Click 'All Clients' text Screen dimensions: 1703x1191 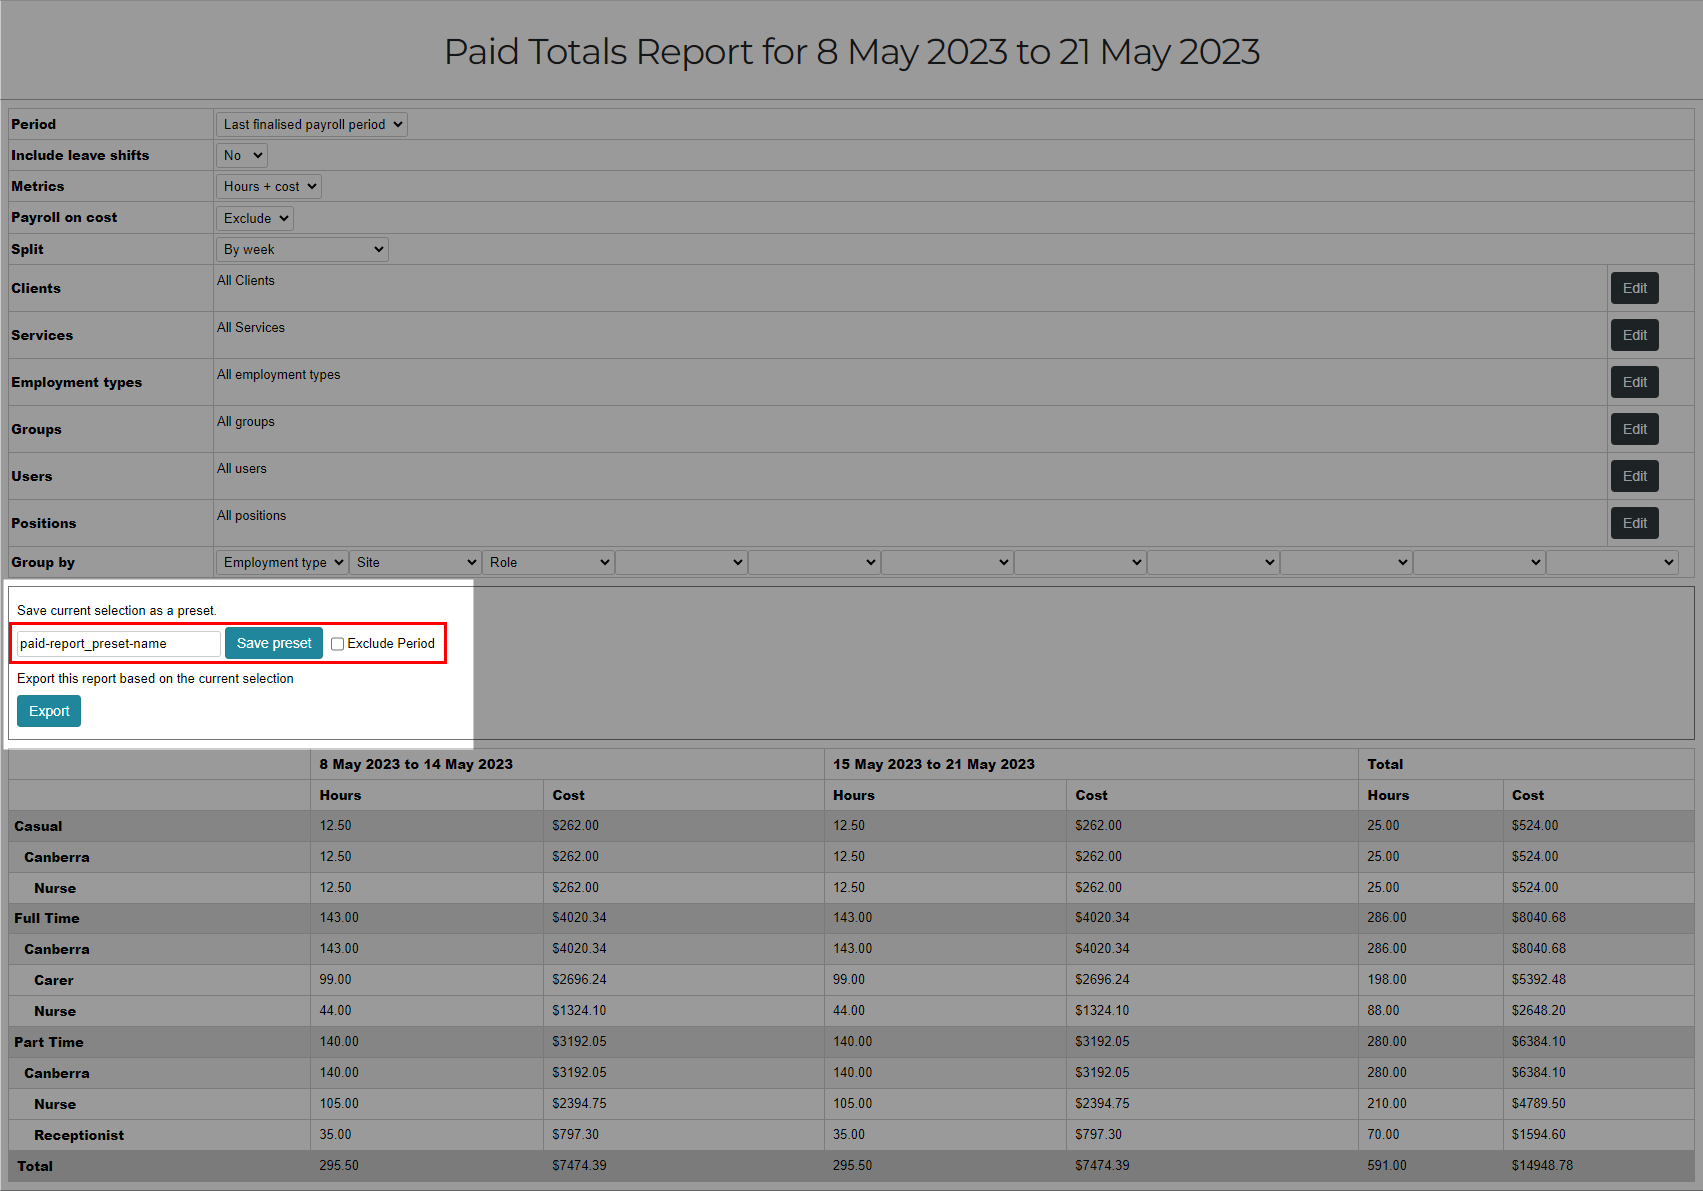[246, 280]
